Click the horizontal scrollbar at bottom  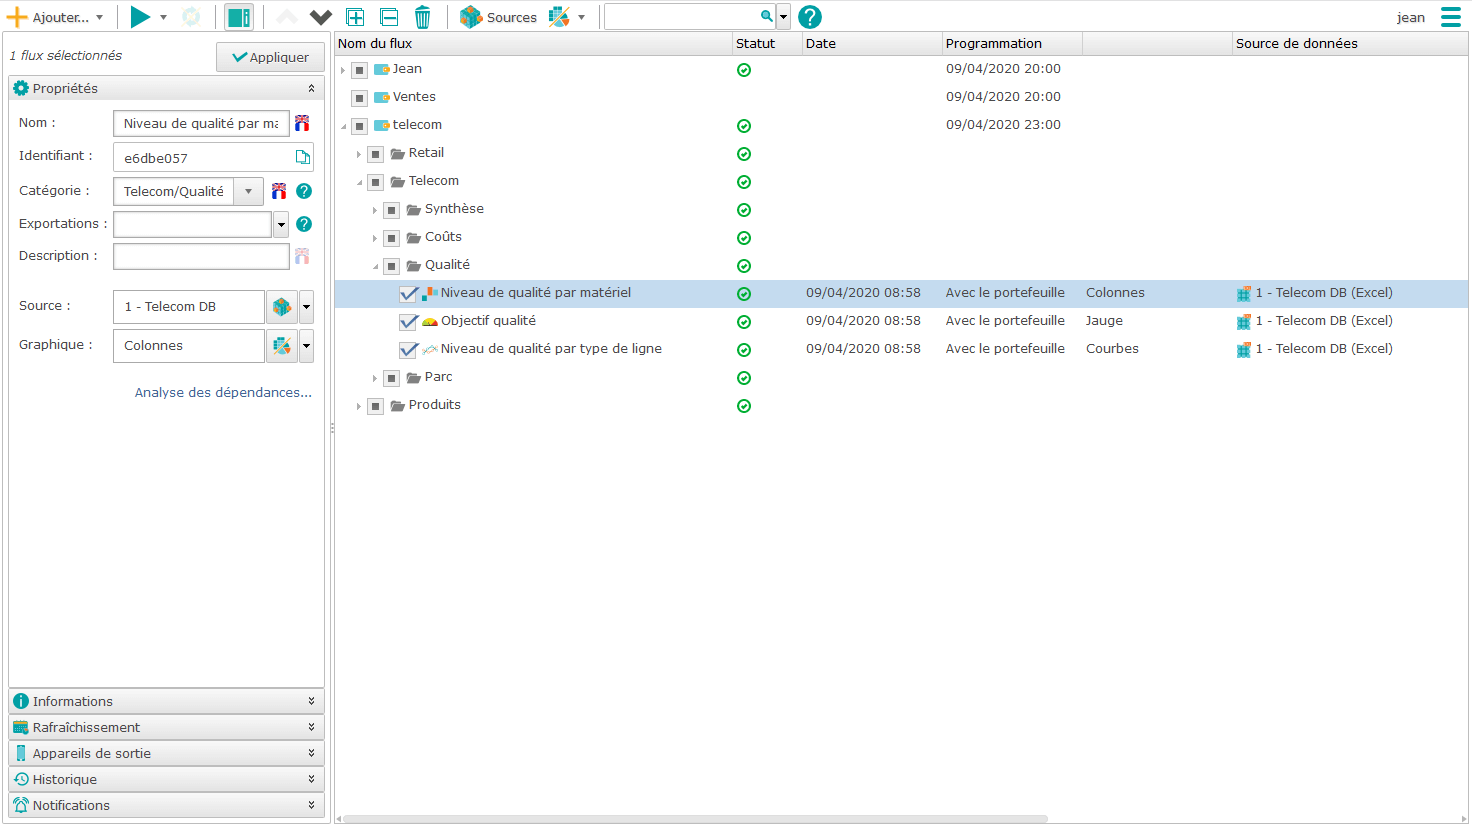click(x=695, y=818)
